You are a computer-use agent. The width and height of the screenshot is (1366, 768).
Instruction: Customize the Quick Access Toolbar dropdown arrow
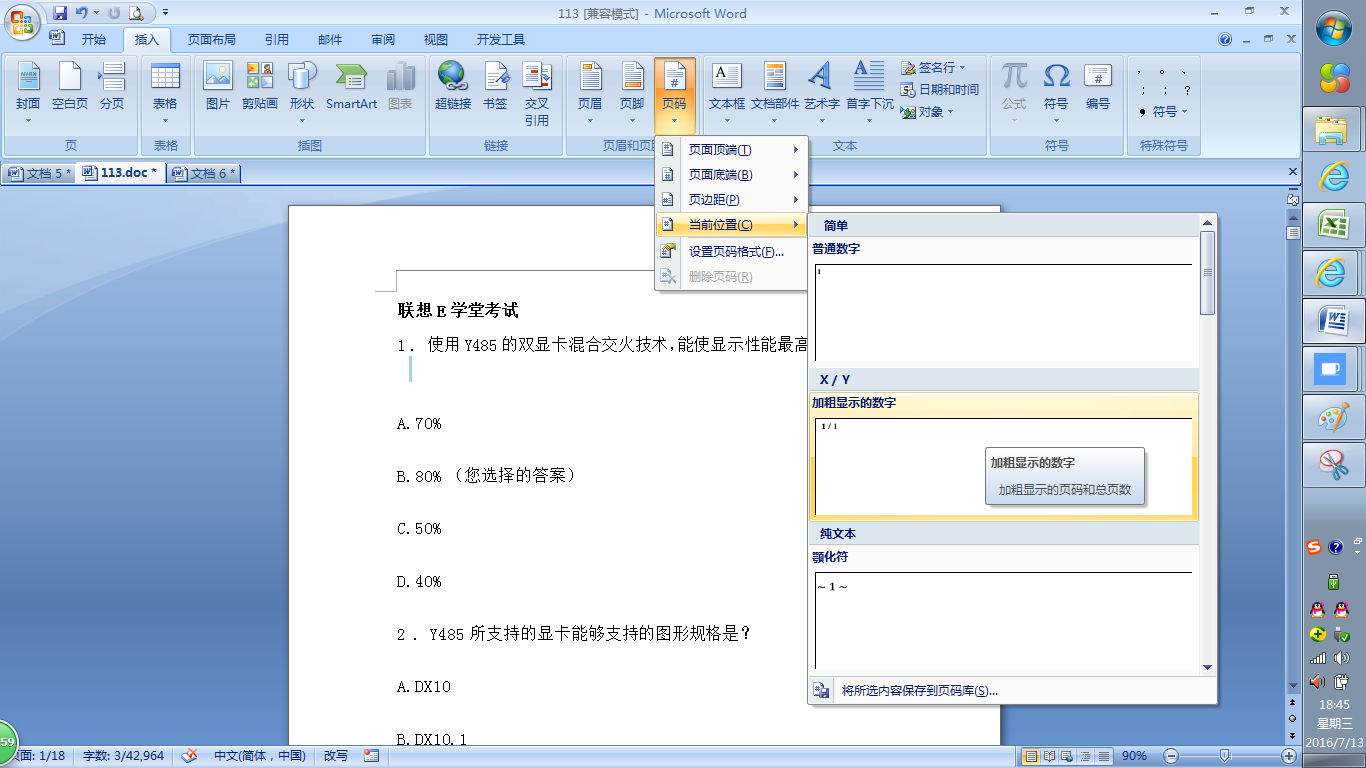165,13
